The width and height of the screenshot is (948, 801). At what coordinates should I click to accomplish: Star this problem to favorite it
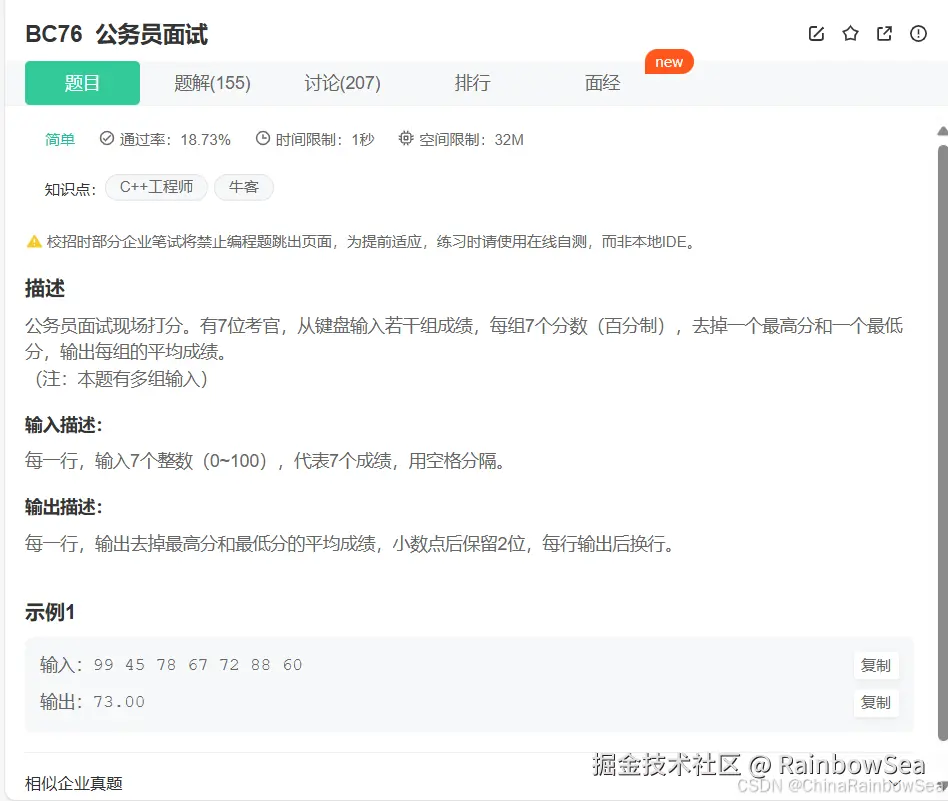(x=850, y=33)
